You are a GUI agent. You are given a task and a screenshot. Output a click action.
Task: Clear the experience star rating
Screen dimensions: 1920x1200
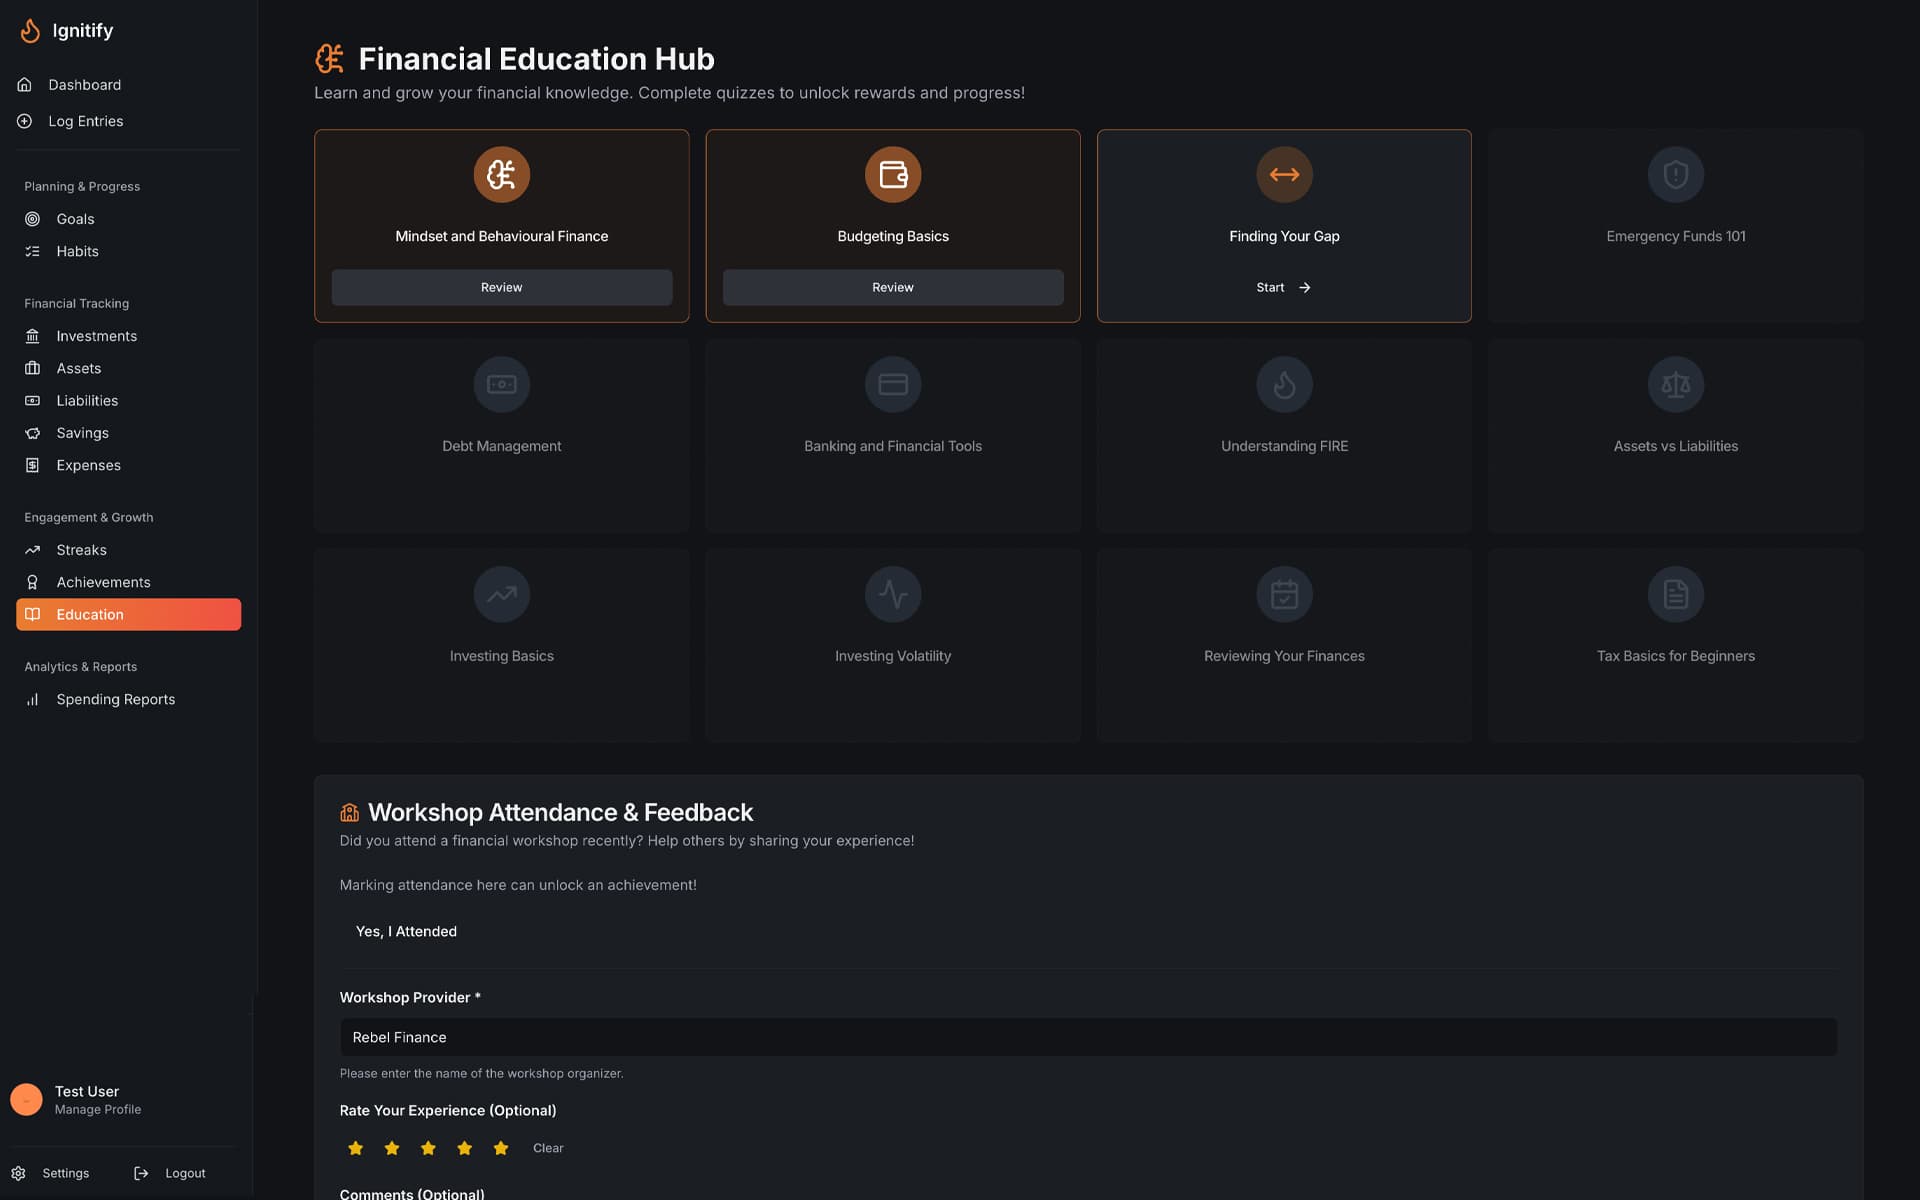tap(548, 1148)
